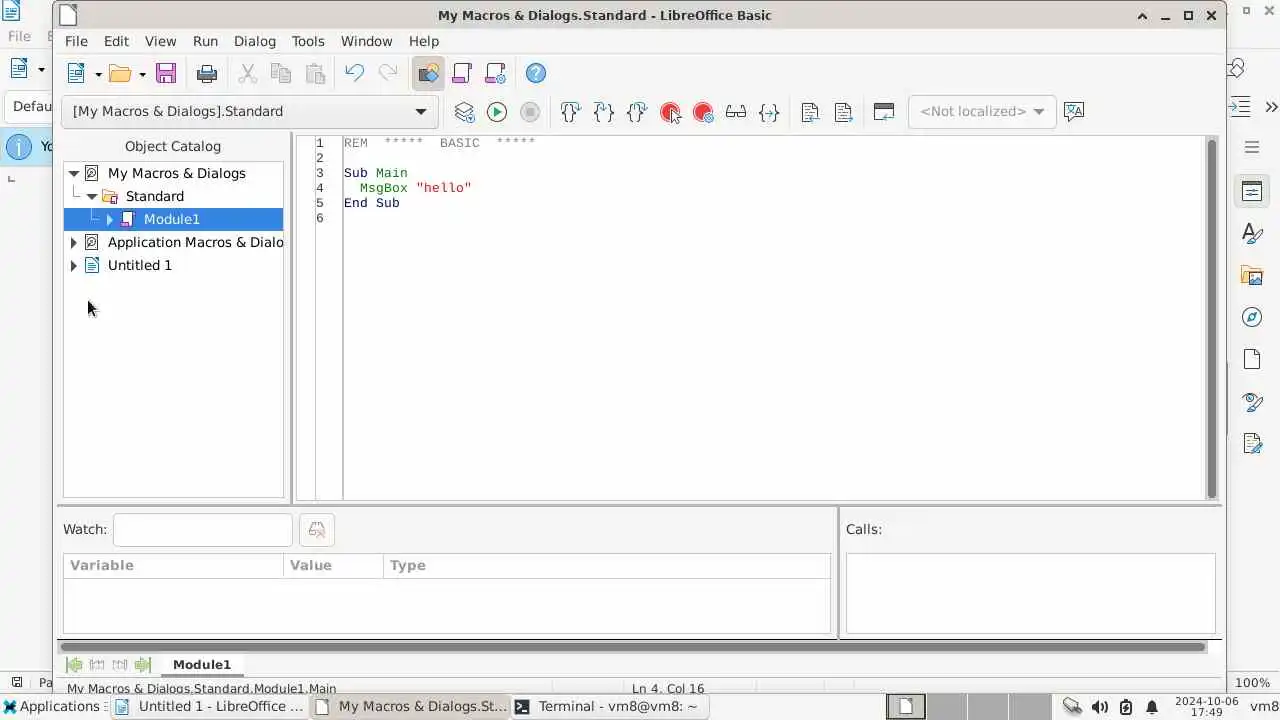The height and width of the screenshot is (720, 1280).
Task: Click the Remove Watch button
Action: (317, 530)
